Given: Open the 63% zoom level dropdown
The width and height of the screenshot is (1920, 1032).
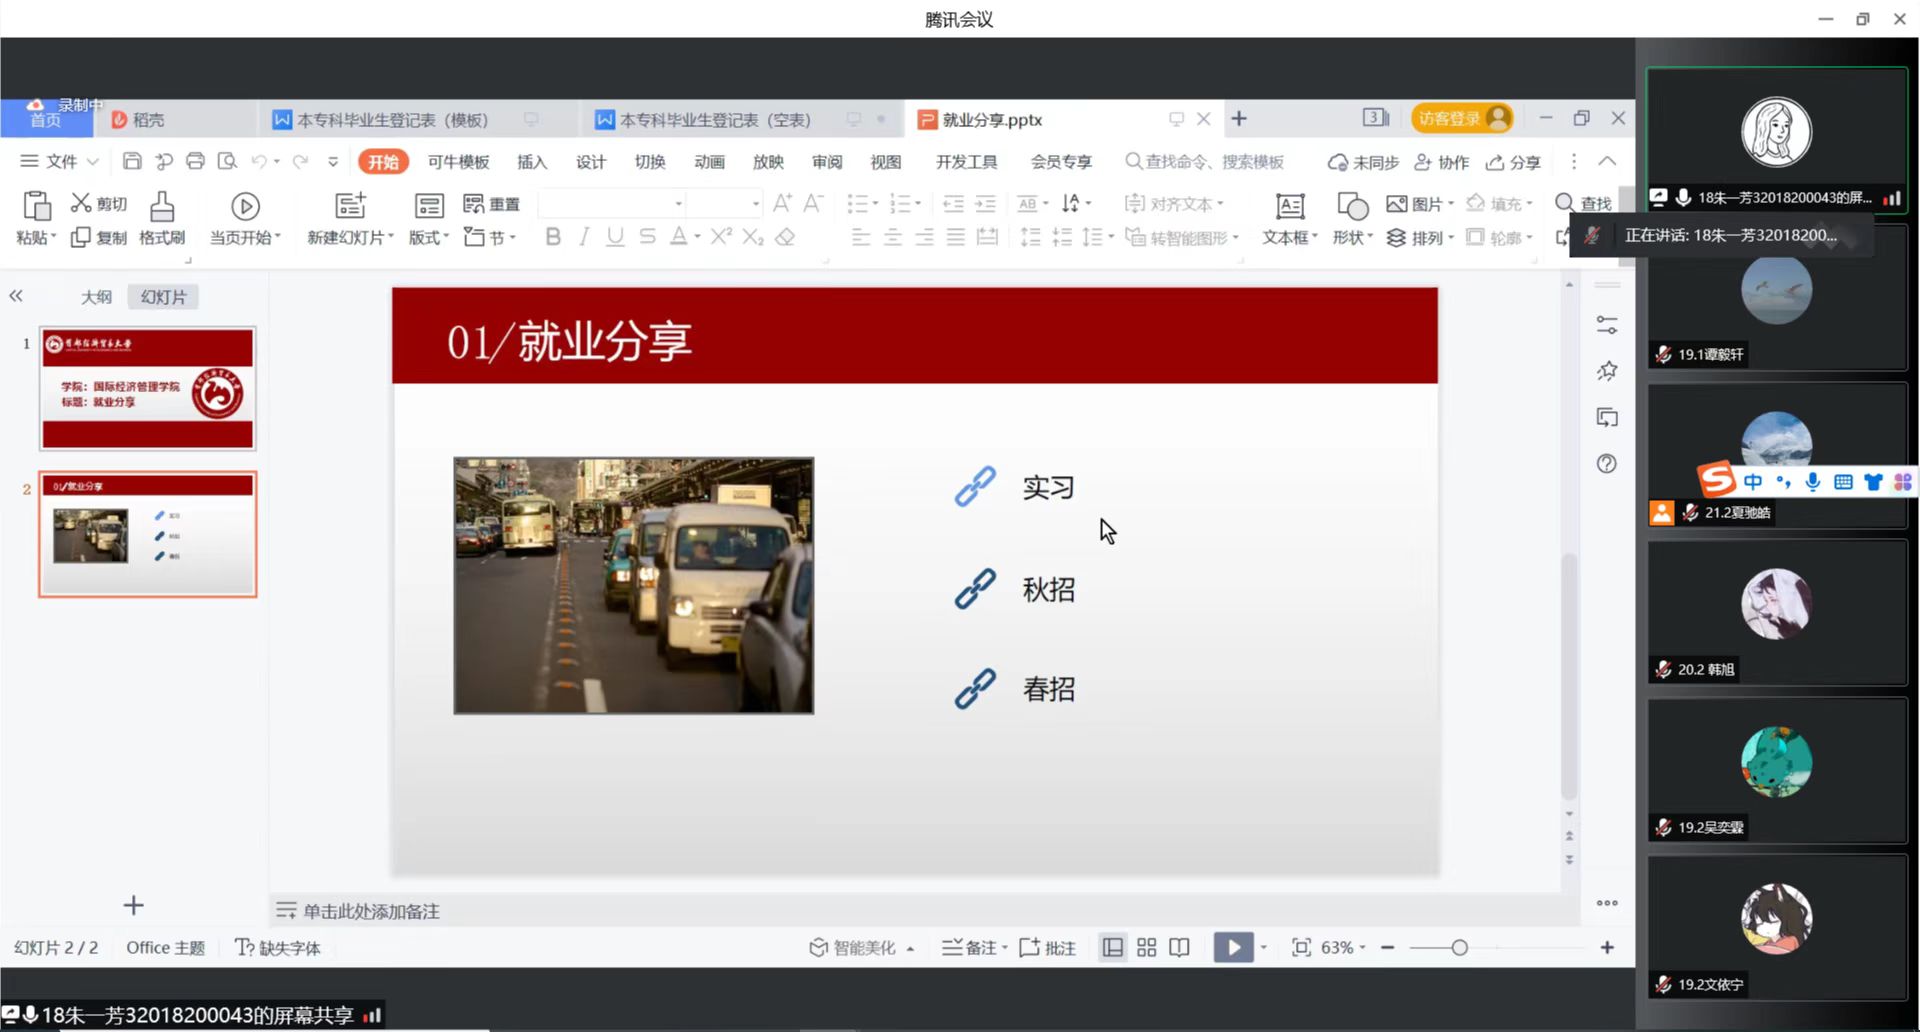Looking at the screenshot, I should click(x=1339, y=947).
